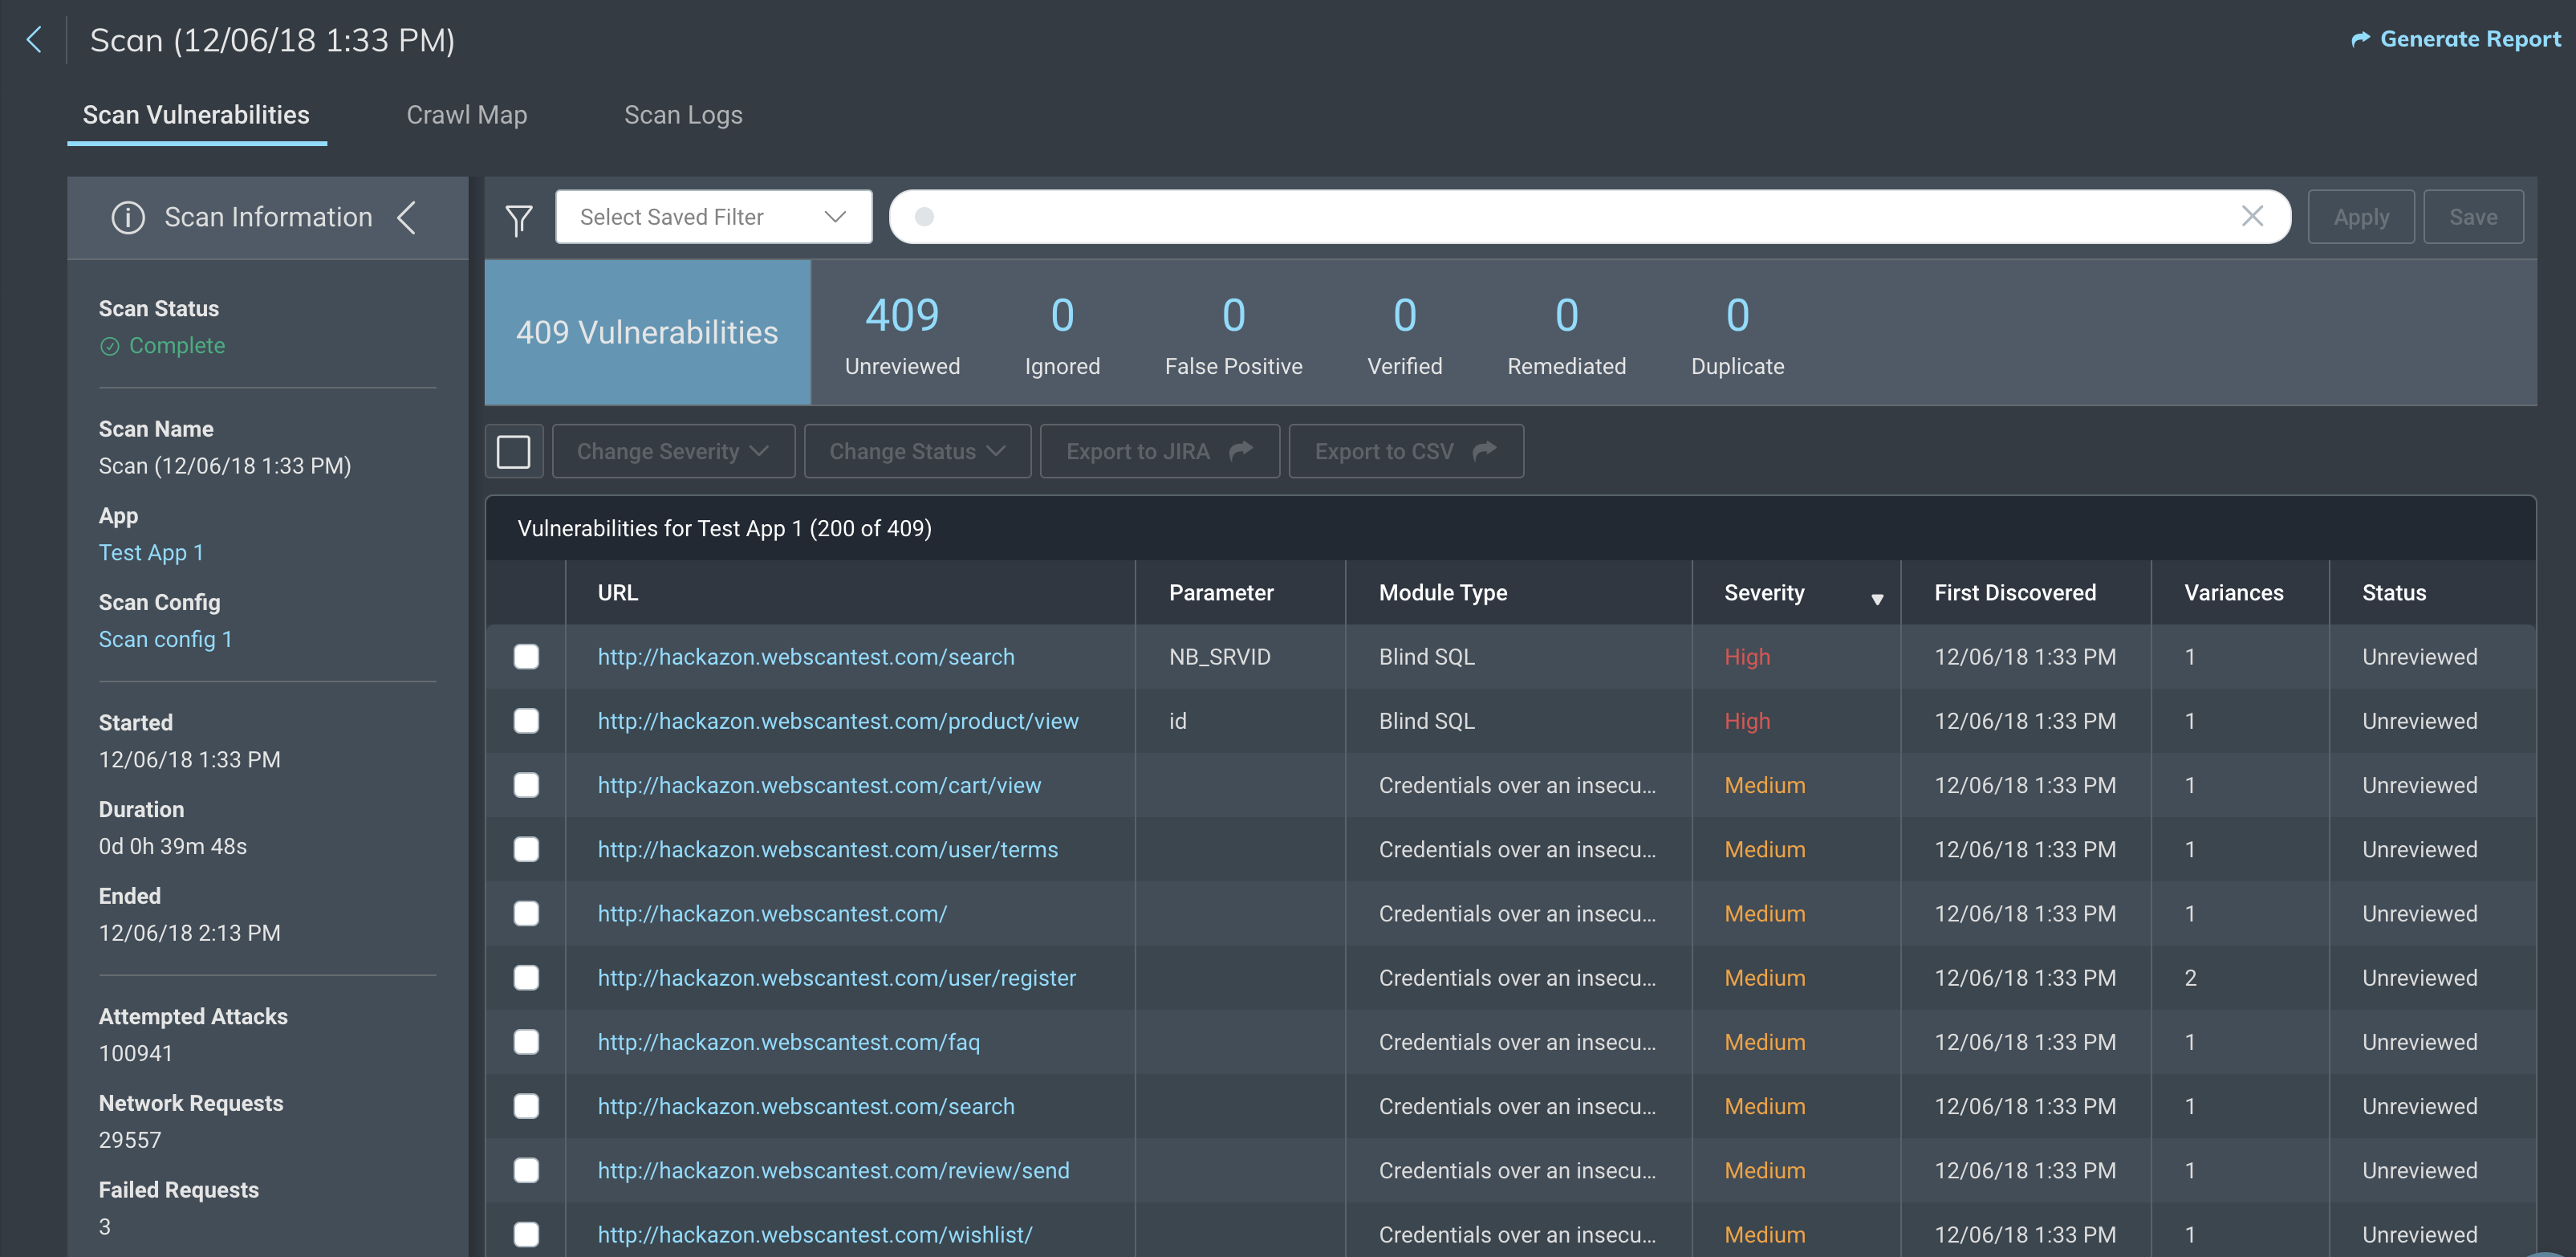The image size is (2576, 1257).
Task: Check the hackazon.webscantest.com/ root row checkbox
Action: 526,914
